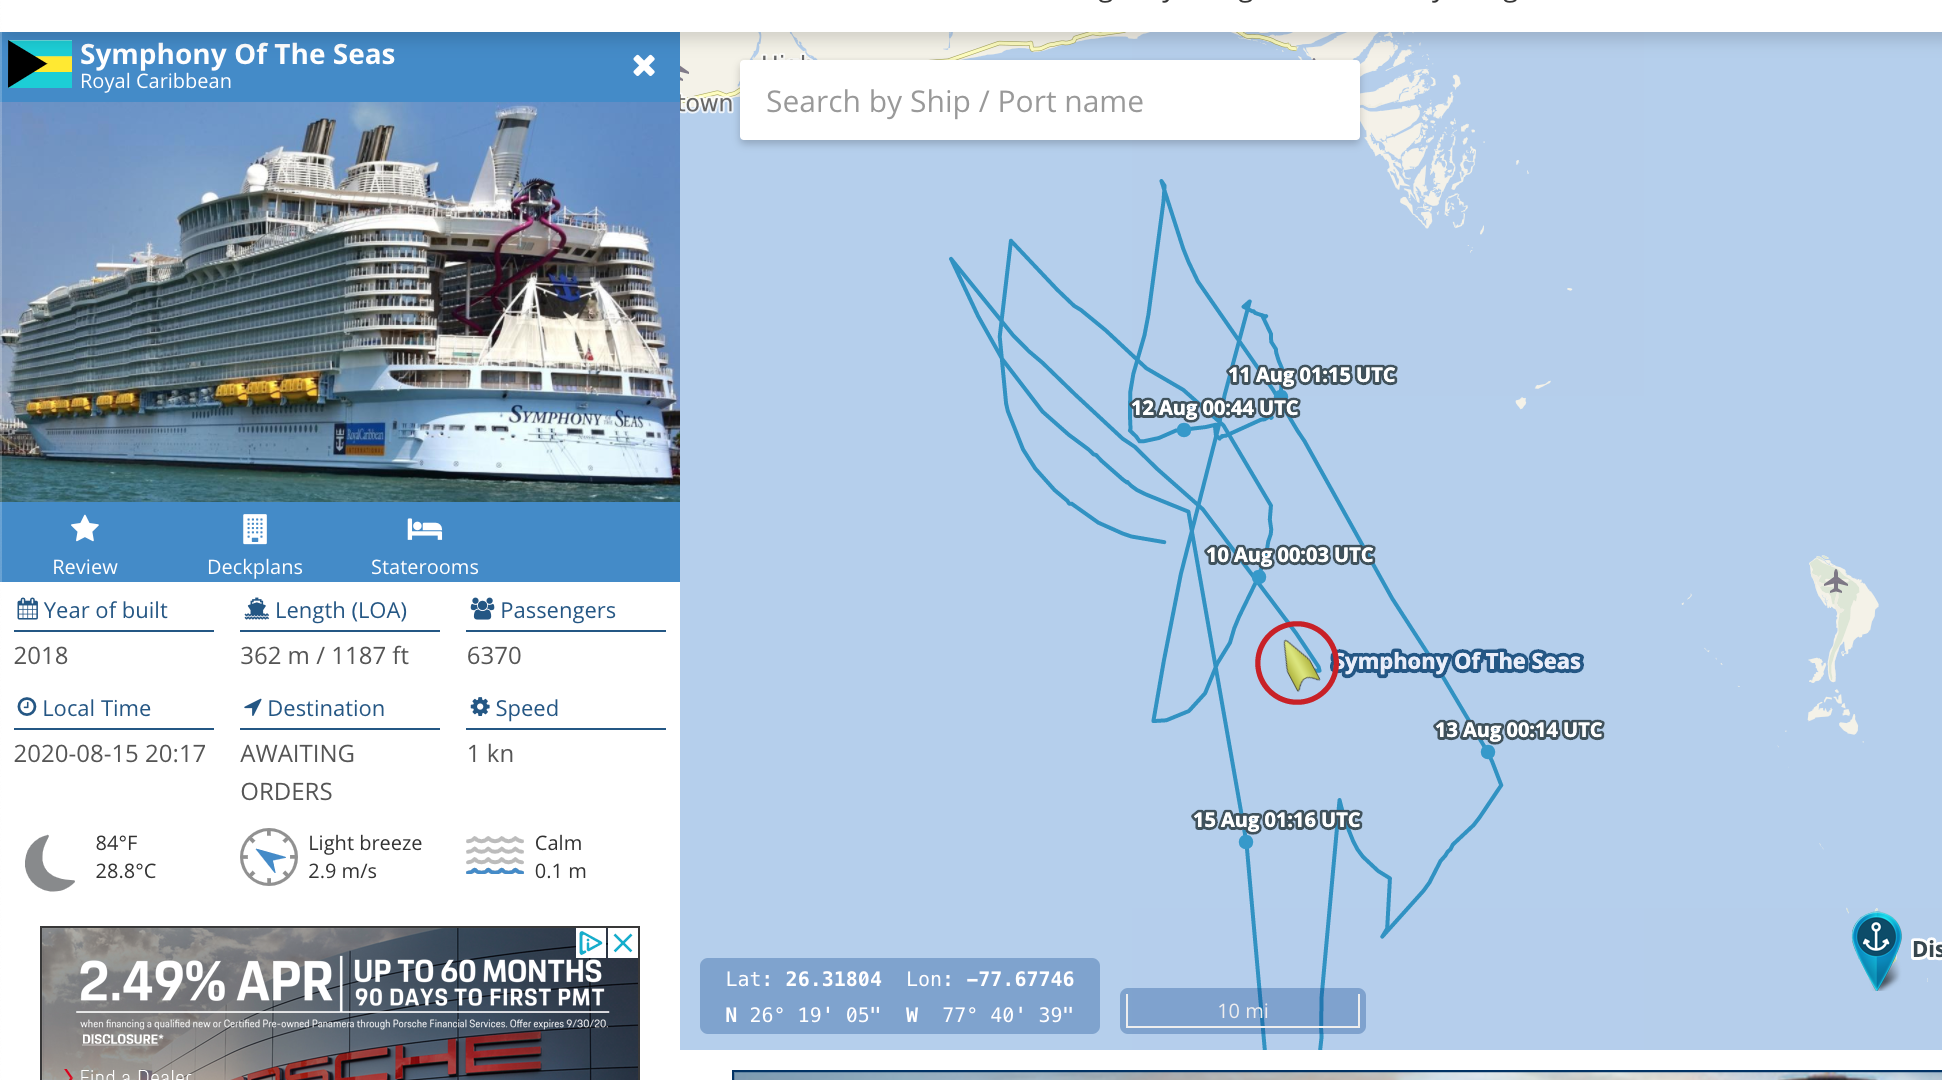Click the AWAITING ORDERS destination text
This screenshot has width=1942, height=1080.
pyautogui.click(x=298, y=772)
